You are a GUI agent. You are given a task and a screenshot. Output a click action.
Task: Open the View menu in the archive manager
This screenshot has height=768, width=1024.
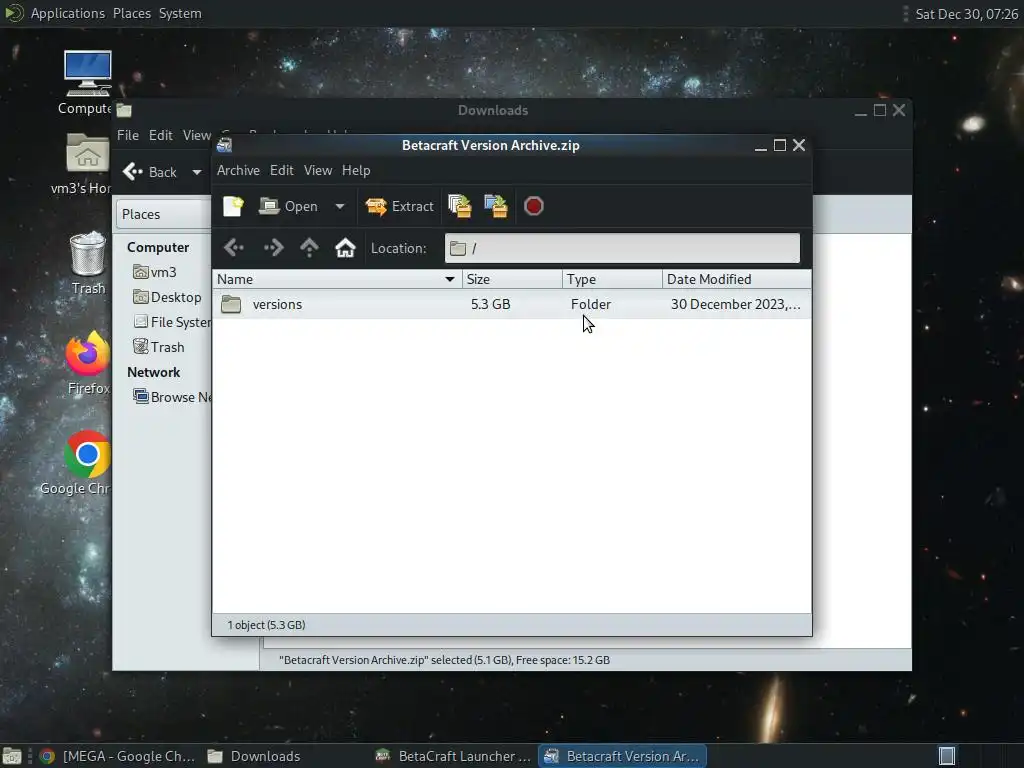[318, 170]
